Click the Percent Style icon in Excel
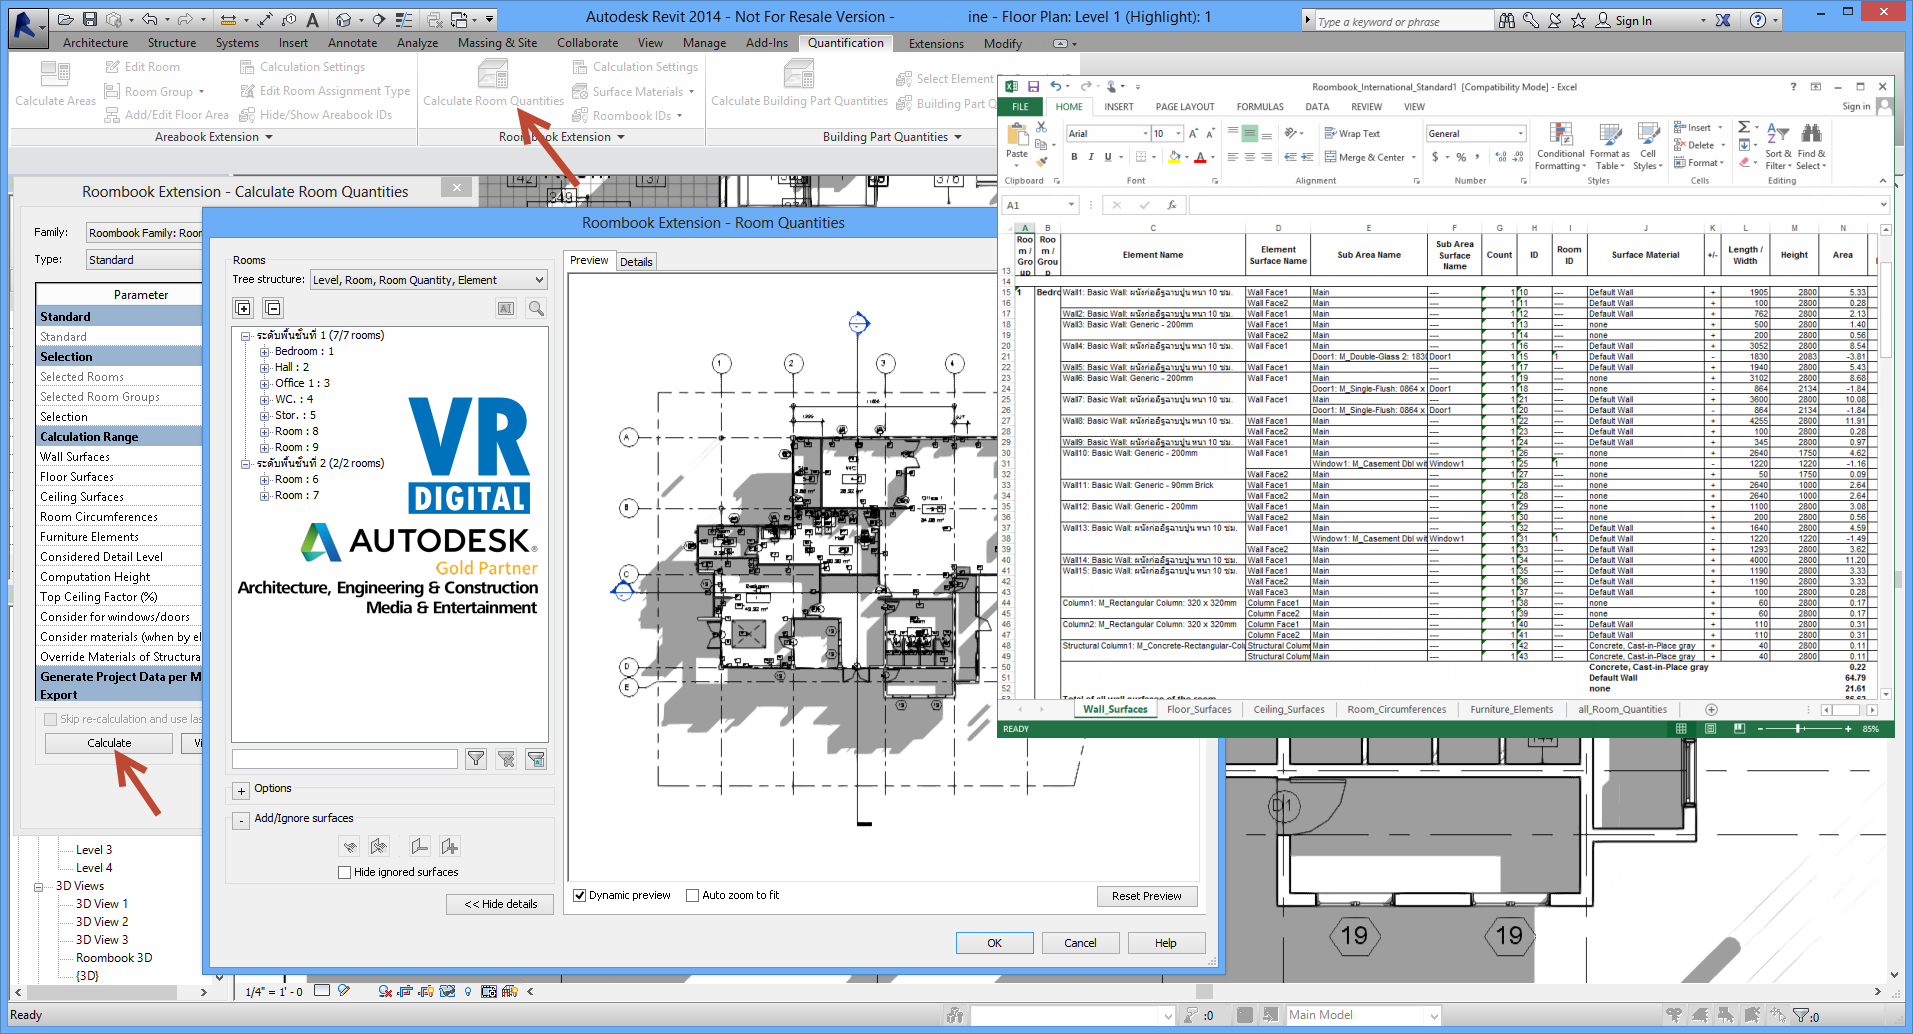1913x1034 pixels. (x=1461, y=157)
